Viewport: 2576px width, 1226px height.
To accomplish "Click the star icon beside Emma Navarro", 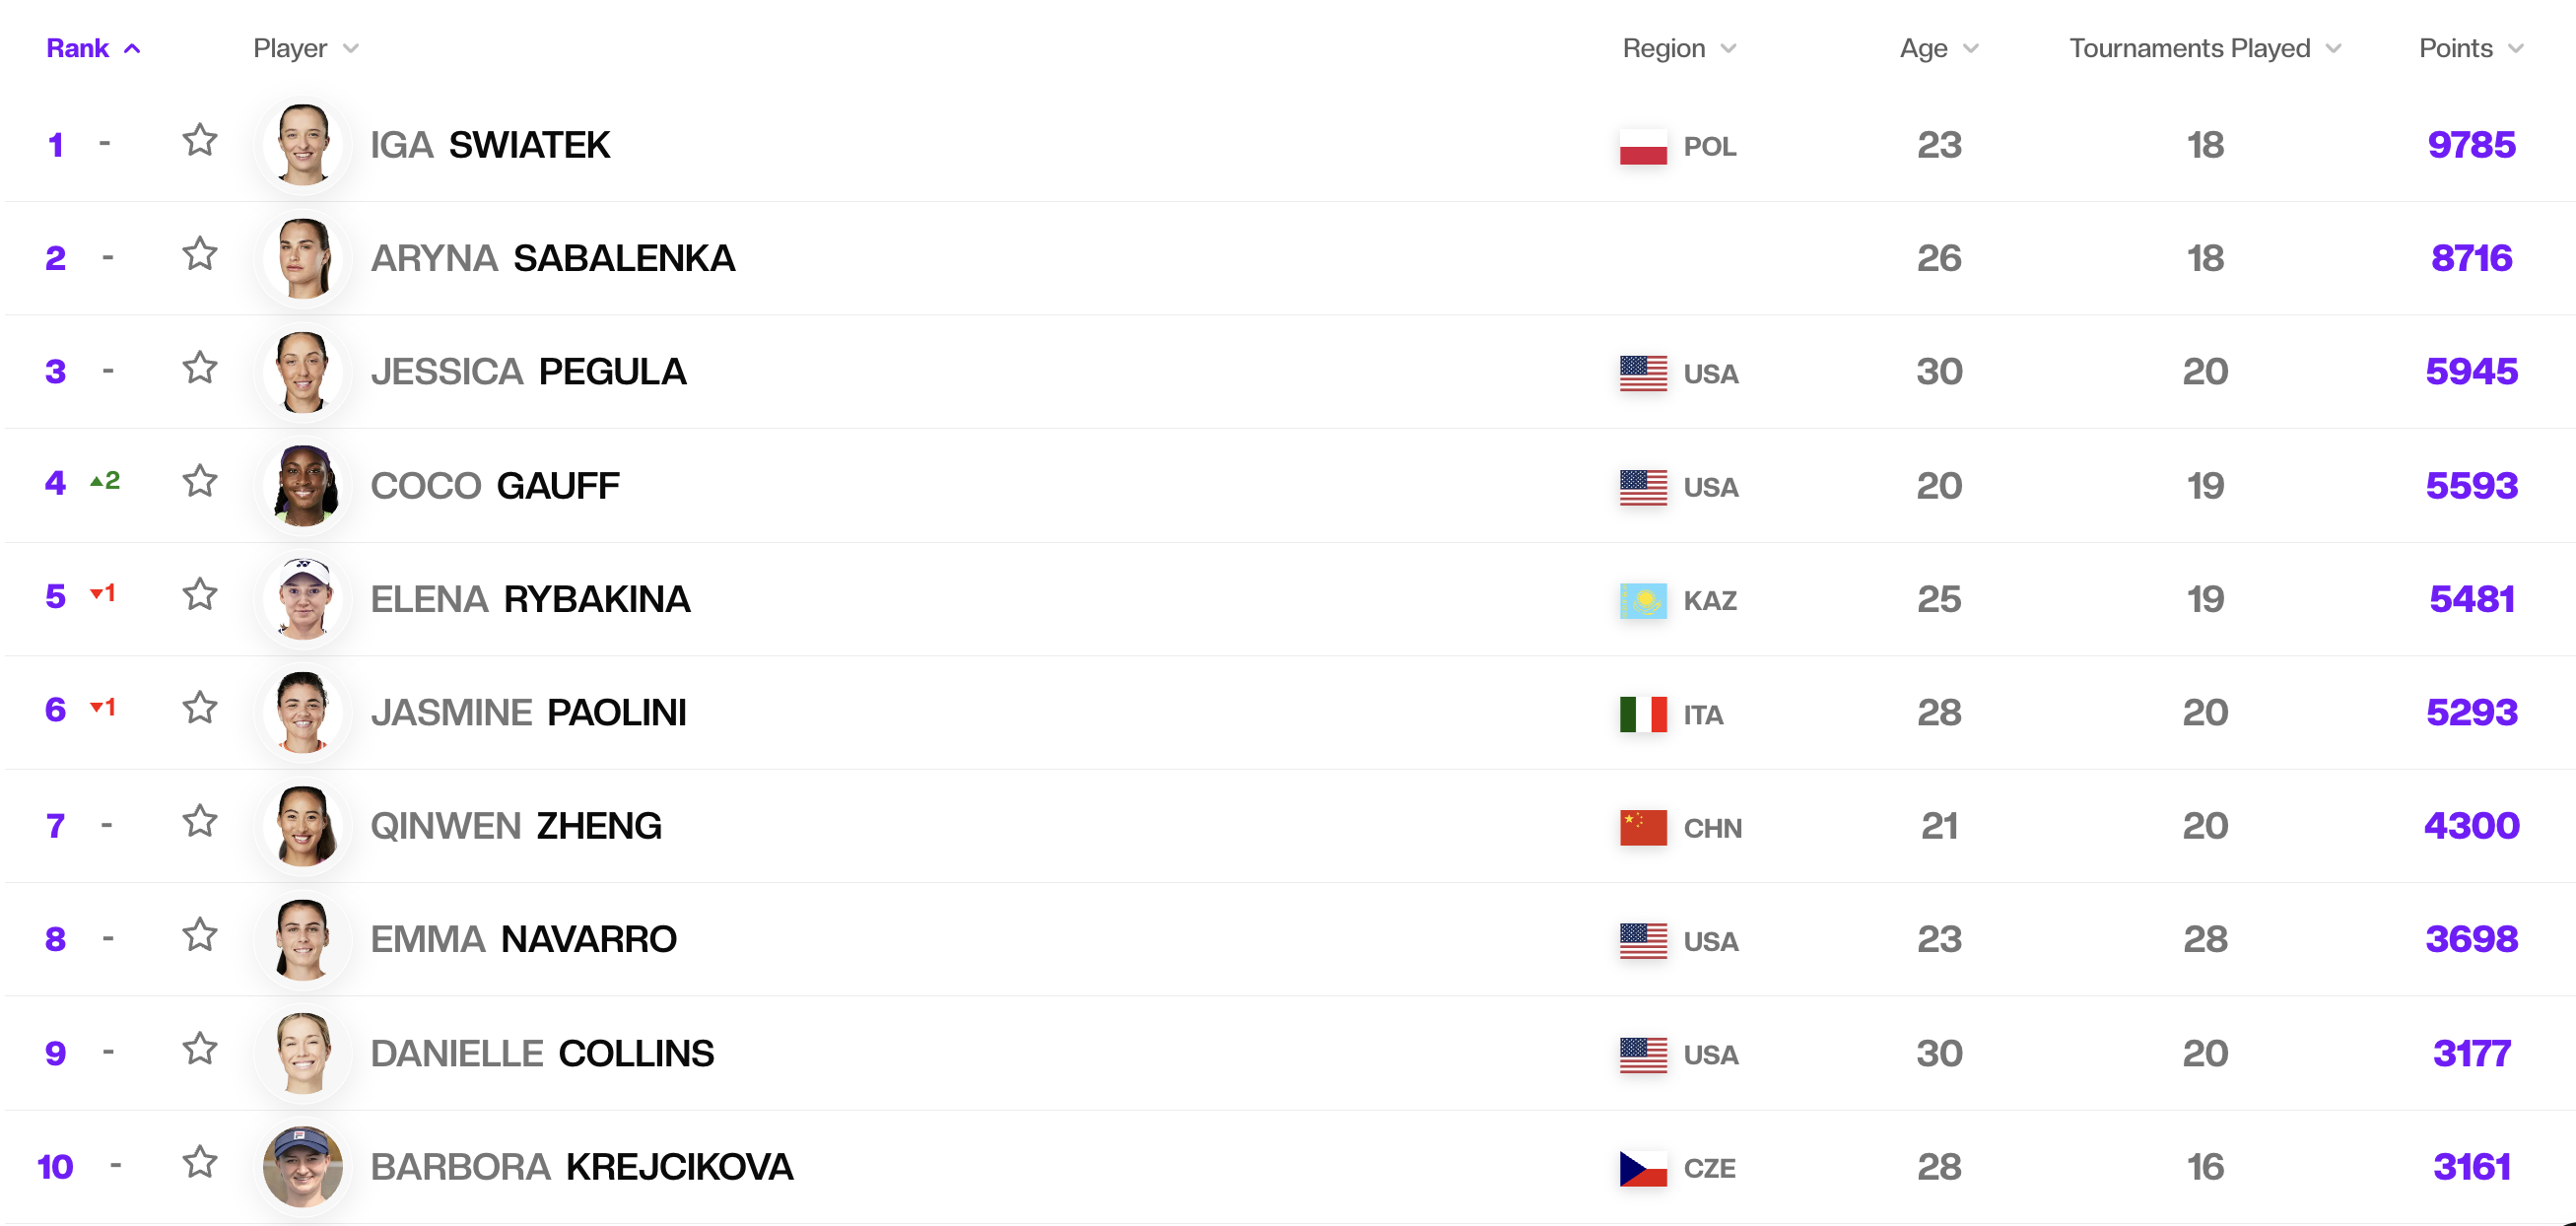I will (x=200, y=935).
